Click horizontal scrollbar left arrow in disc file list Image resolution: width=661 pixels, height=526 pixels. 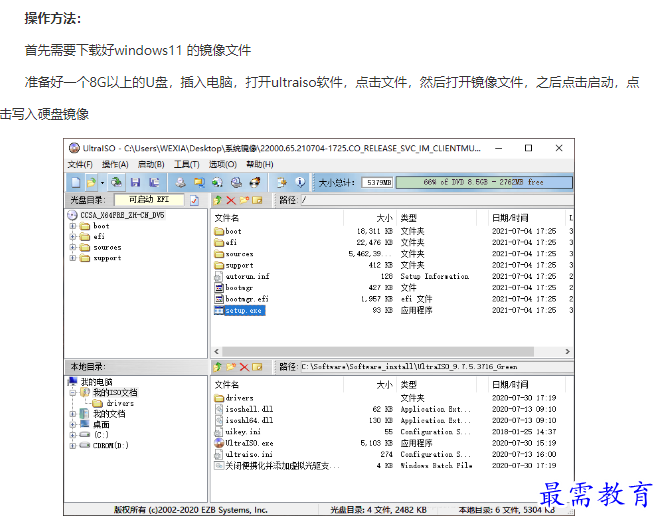(x=217, y=352)
